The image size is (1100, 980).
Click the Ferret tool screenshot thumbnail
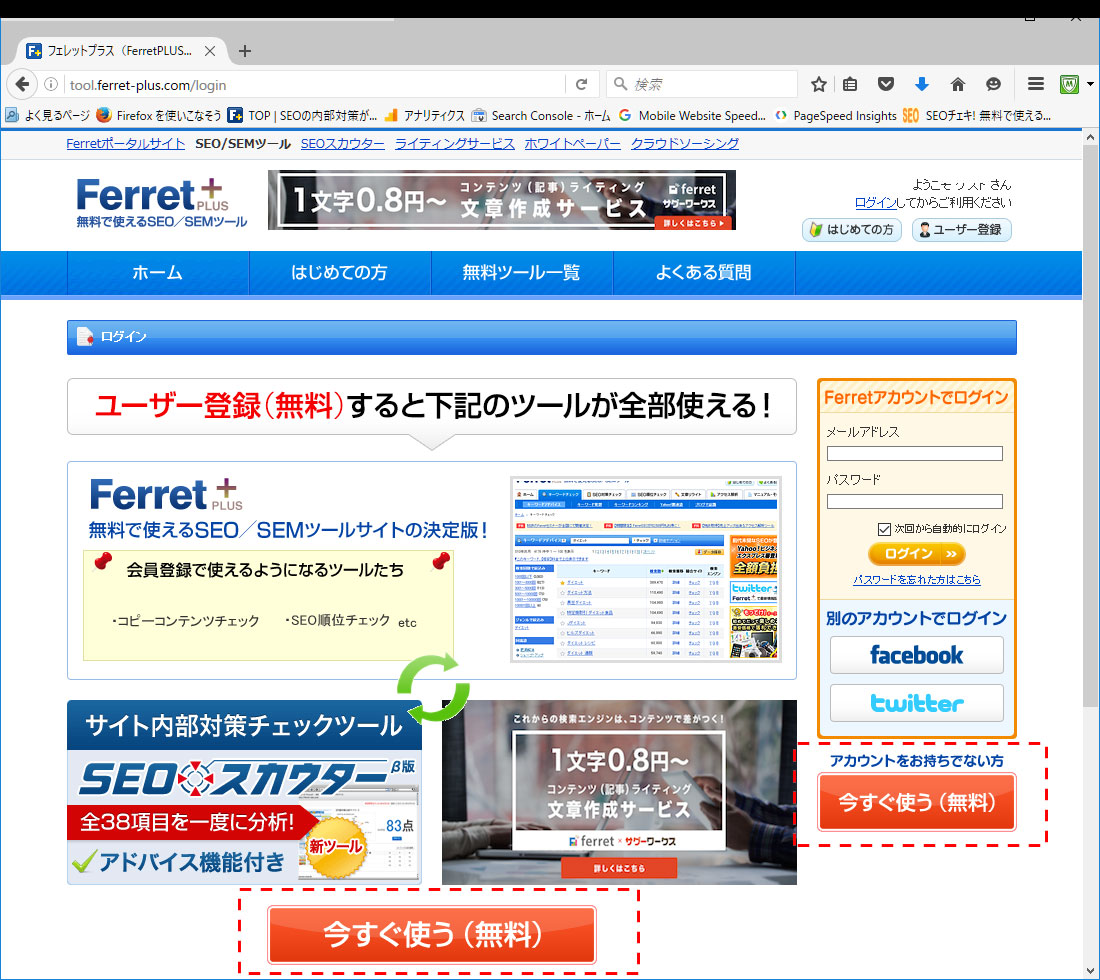click(645, 570)
